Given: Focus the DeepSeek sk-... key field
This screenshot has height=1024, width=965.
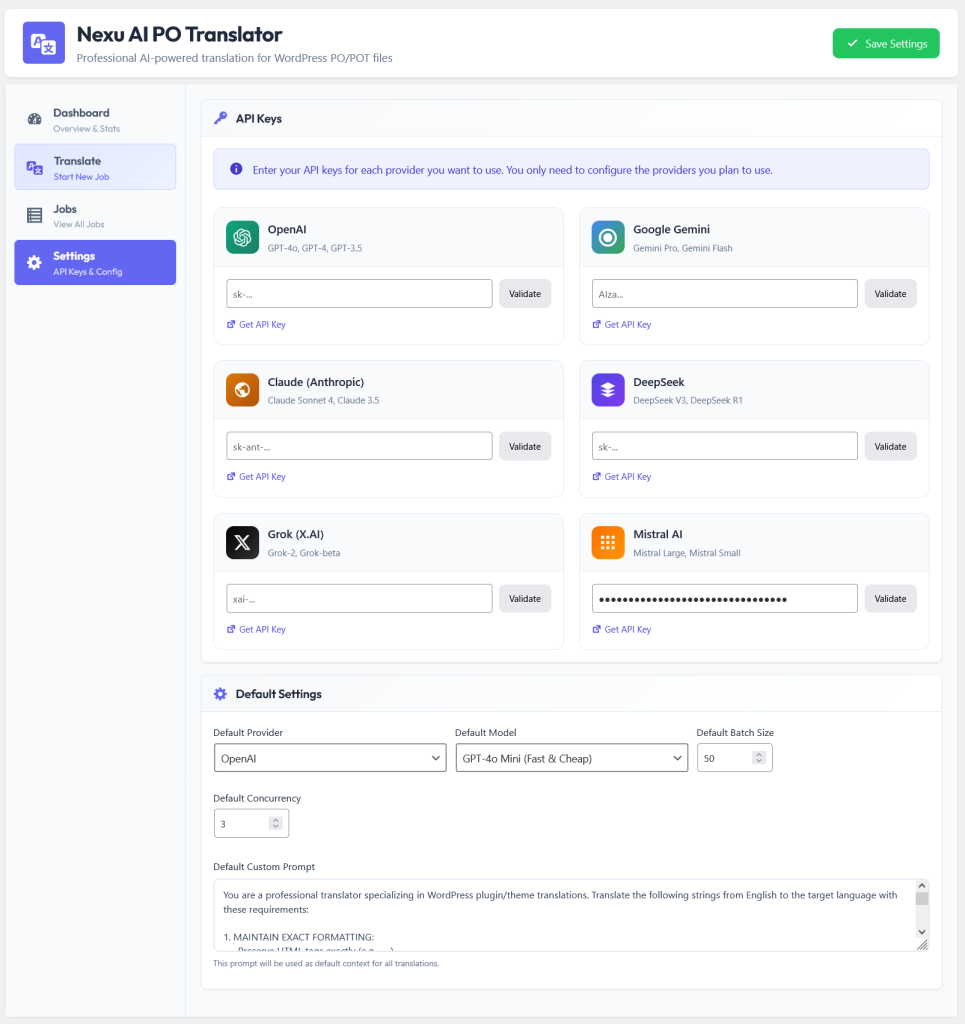Looking at the screenshot, I should point(725,446).
